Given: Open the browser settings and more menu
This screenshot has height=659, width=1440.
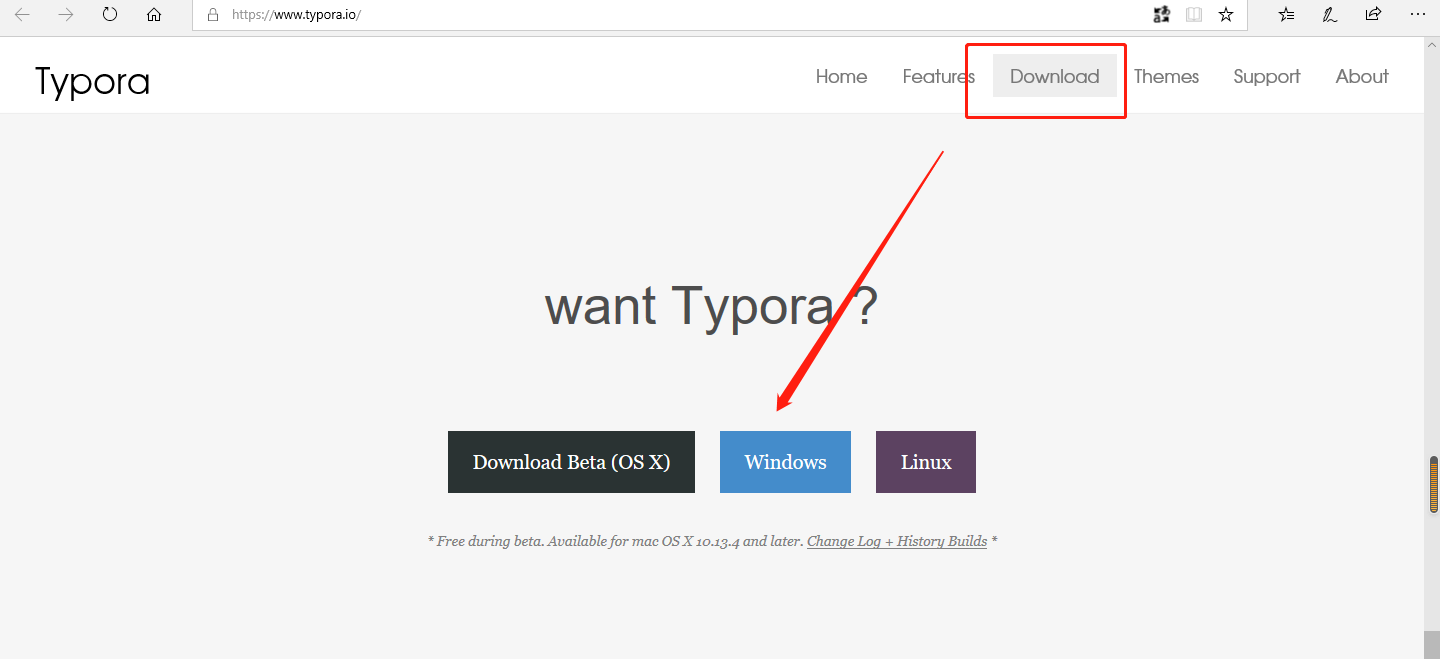Looking at the screenshot, I should click(1418, 15).
